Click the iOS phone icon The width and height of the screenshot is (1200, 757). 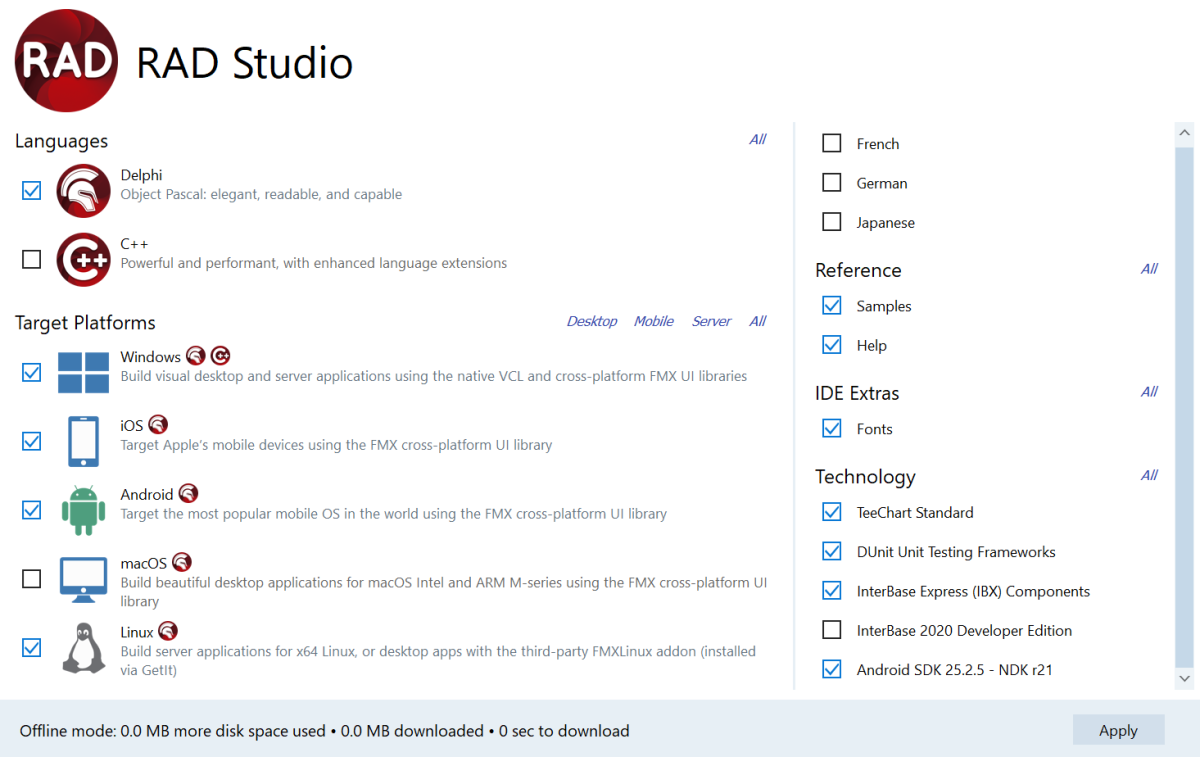click(x=83, y=441)
